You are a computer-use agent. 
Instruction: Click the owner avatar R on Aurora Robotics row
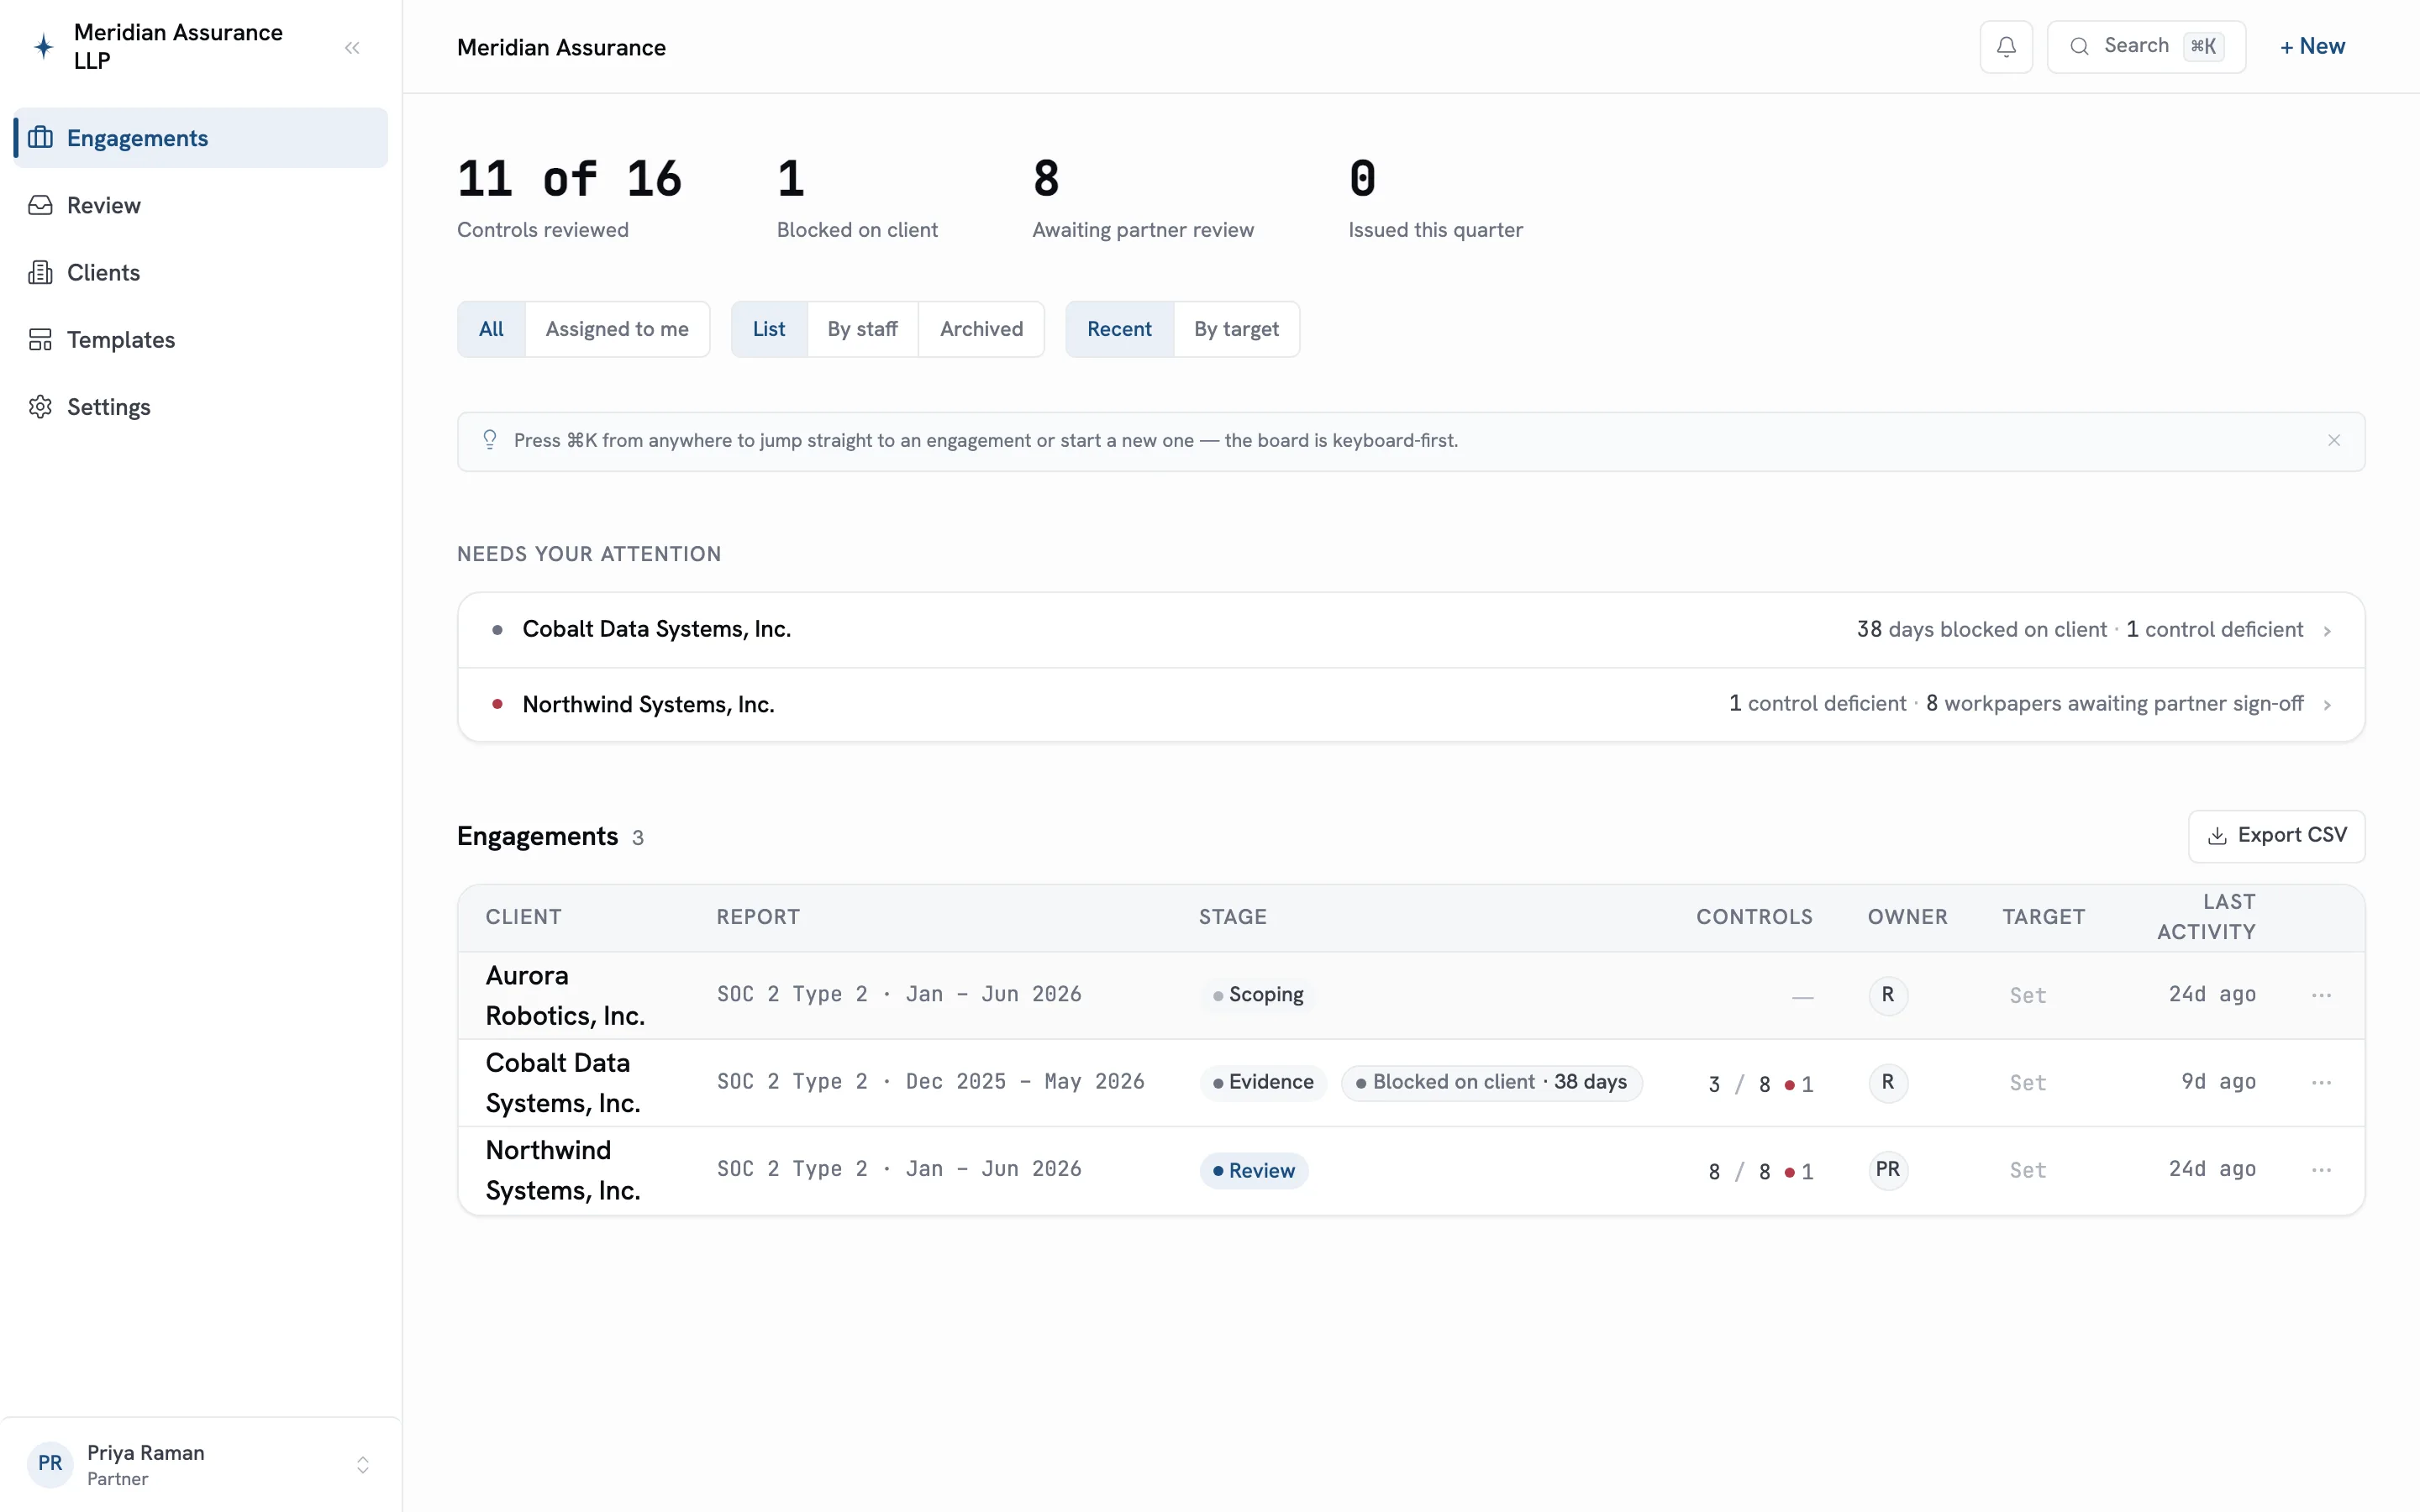(1888, 995)
